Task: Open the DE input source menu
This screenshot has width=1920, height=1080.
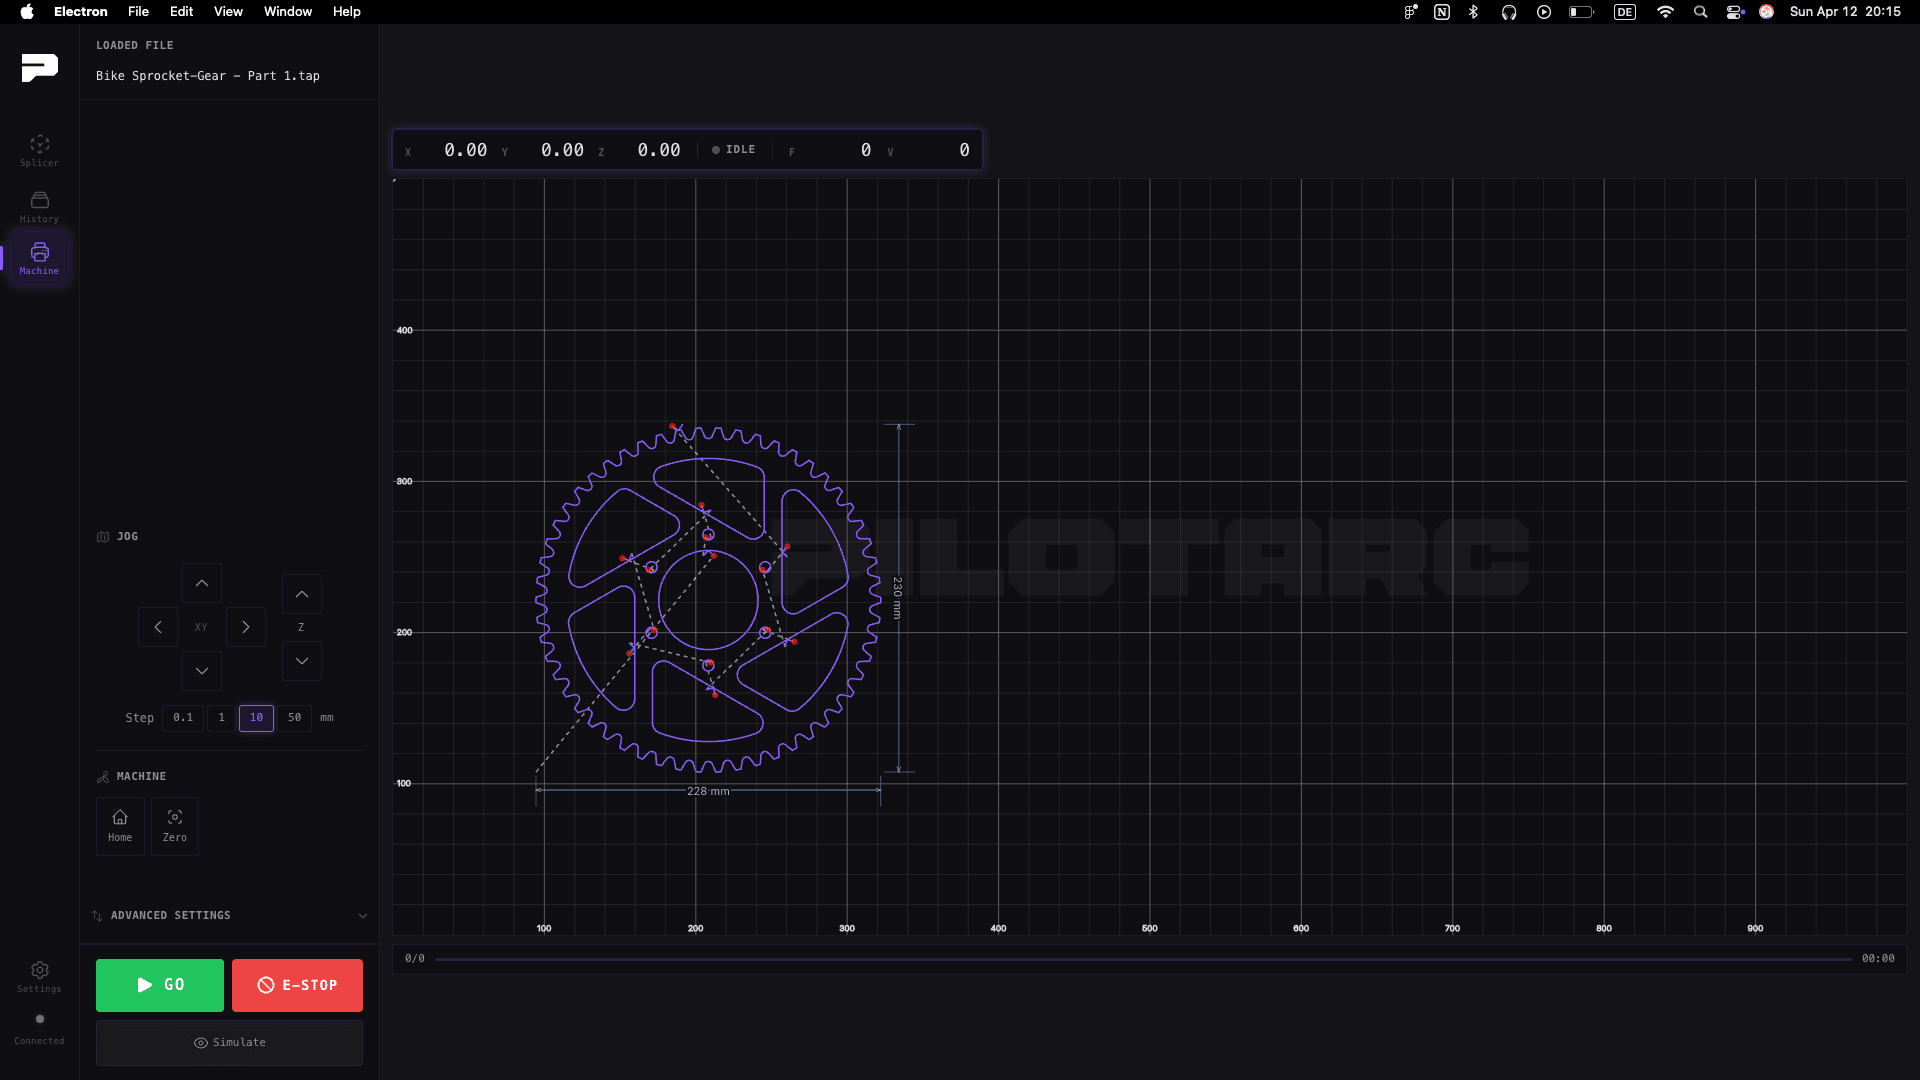Action: (x=1625, y=12)
